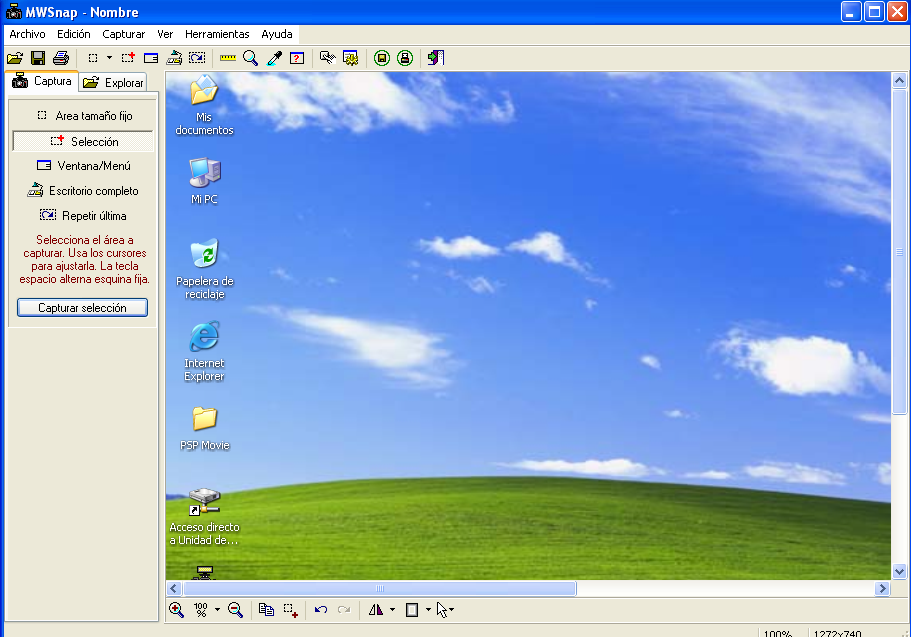Screen dimensions: 911x637
Task: Click the greyed-out redo arrow
Action: click(344, 610)
